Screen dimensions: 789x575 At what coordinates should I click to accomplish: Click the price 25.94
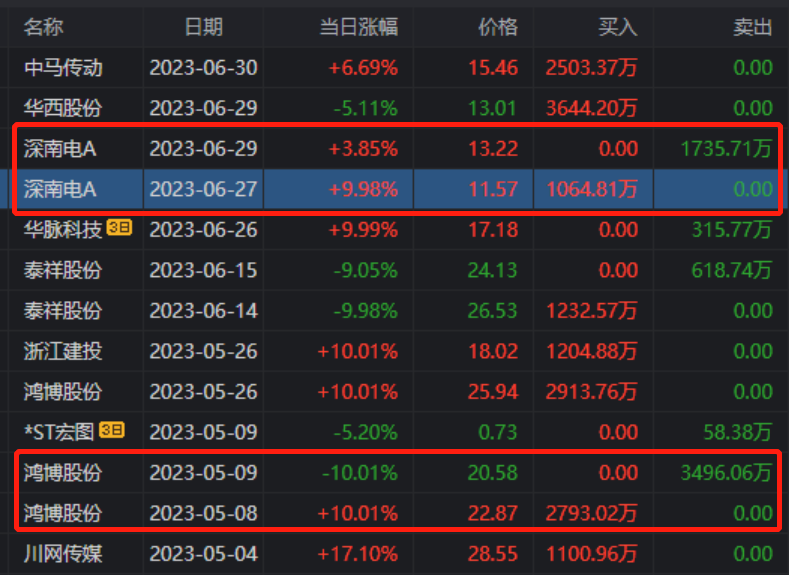coord(493,392)
